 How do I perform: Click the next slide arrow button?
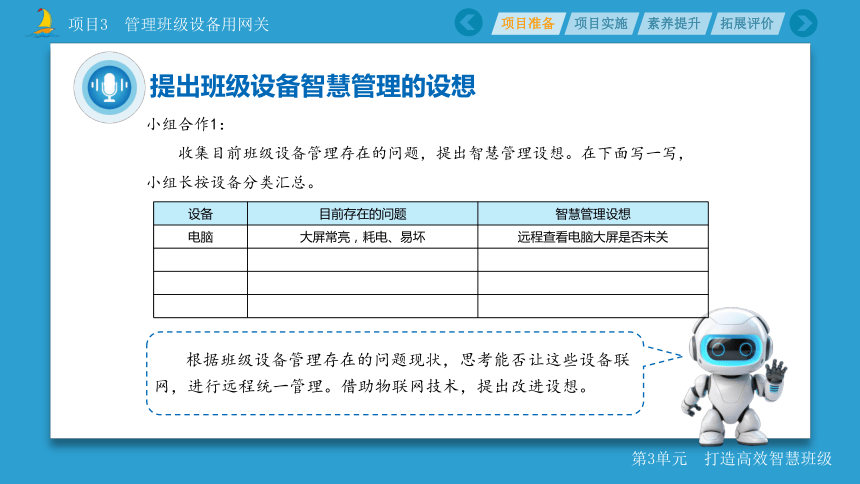804,23
